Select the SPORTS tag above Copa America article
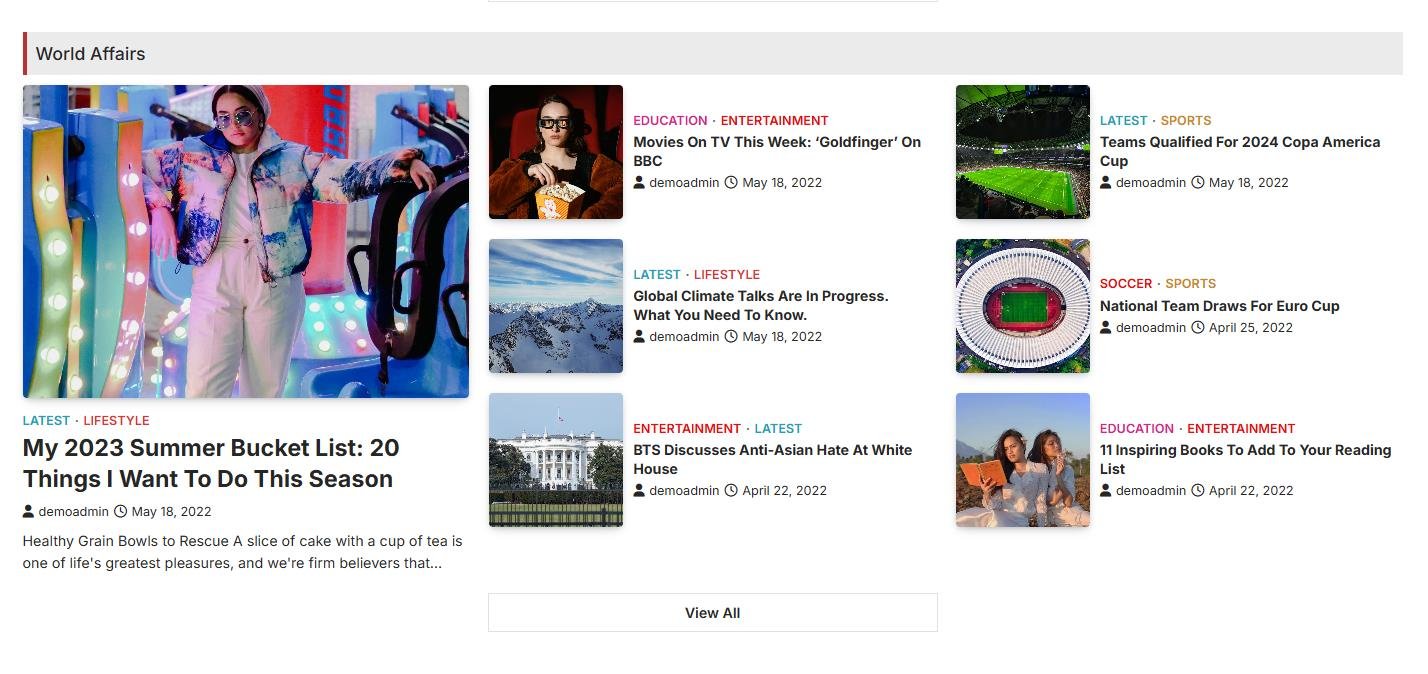The width and height of the screenshot is (1428, 674). point(1186,120)
